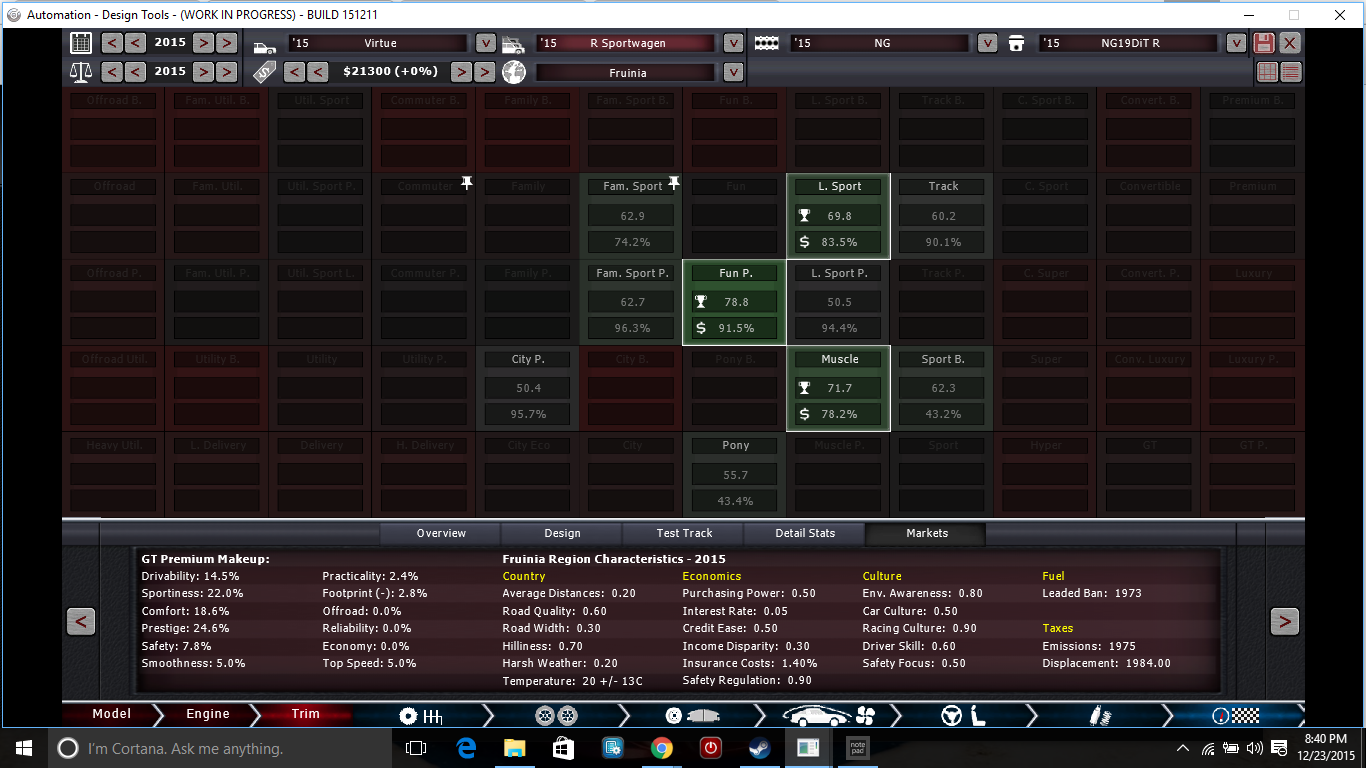Click trophy icon in Muscle cell
The height and width of the screenshot is (768, 1366).
coord(804,388)
